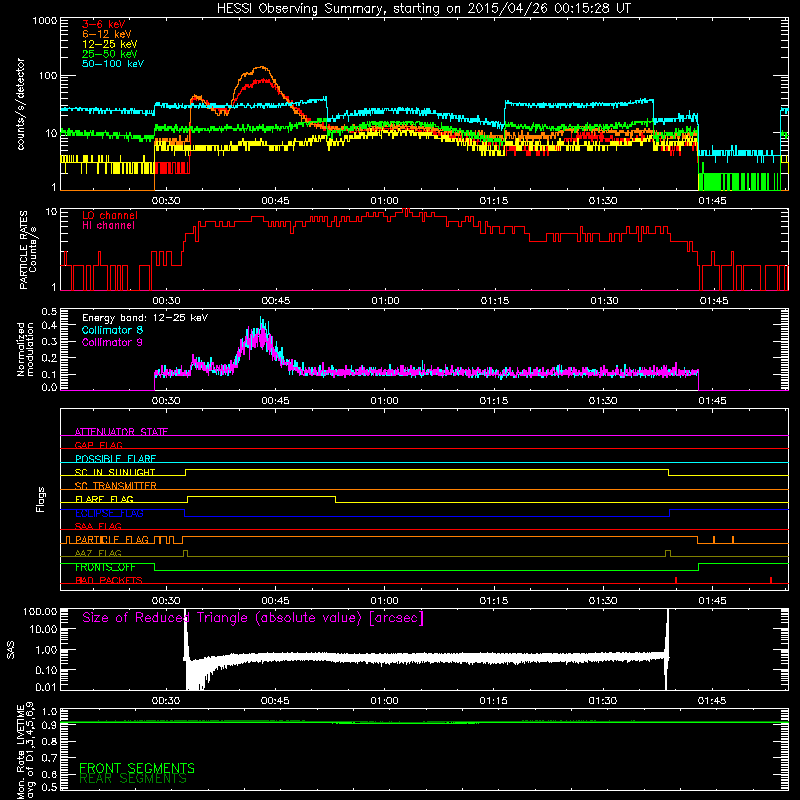Viewport: 800px width, 800px height.
Task: Select the POSSIBLE FLARE flag label
Action: 115,459
